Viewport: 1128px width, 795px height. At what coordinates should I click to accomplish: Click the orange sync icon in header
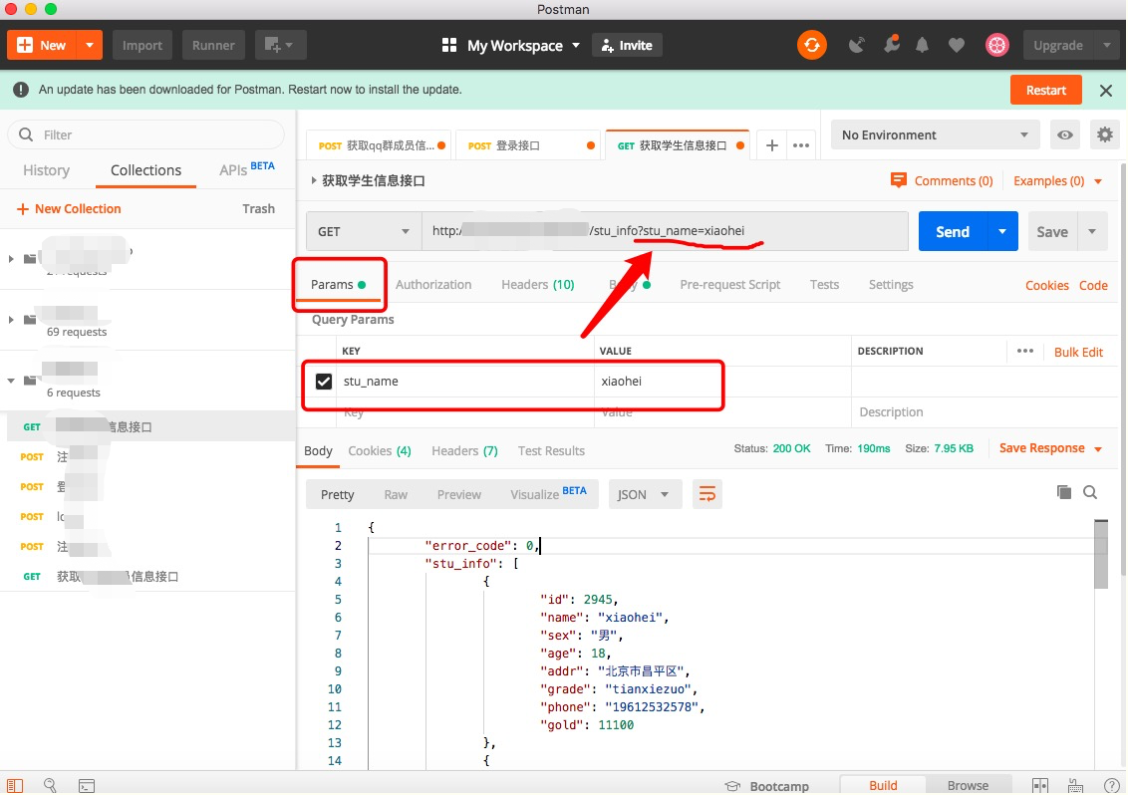click(811, 45)
